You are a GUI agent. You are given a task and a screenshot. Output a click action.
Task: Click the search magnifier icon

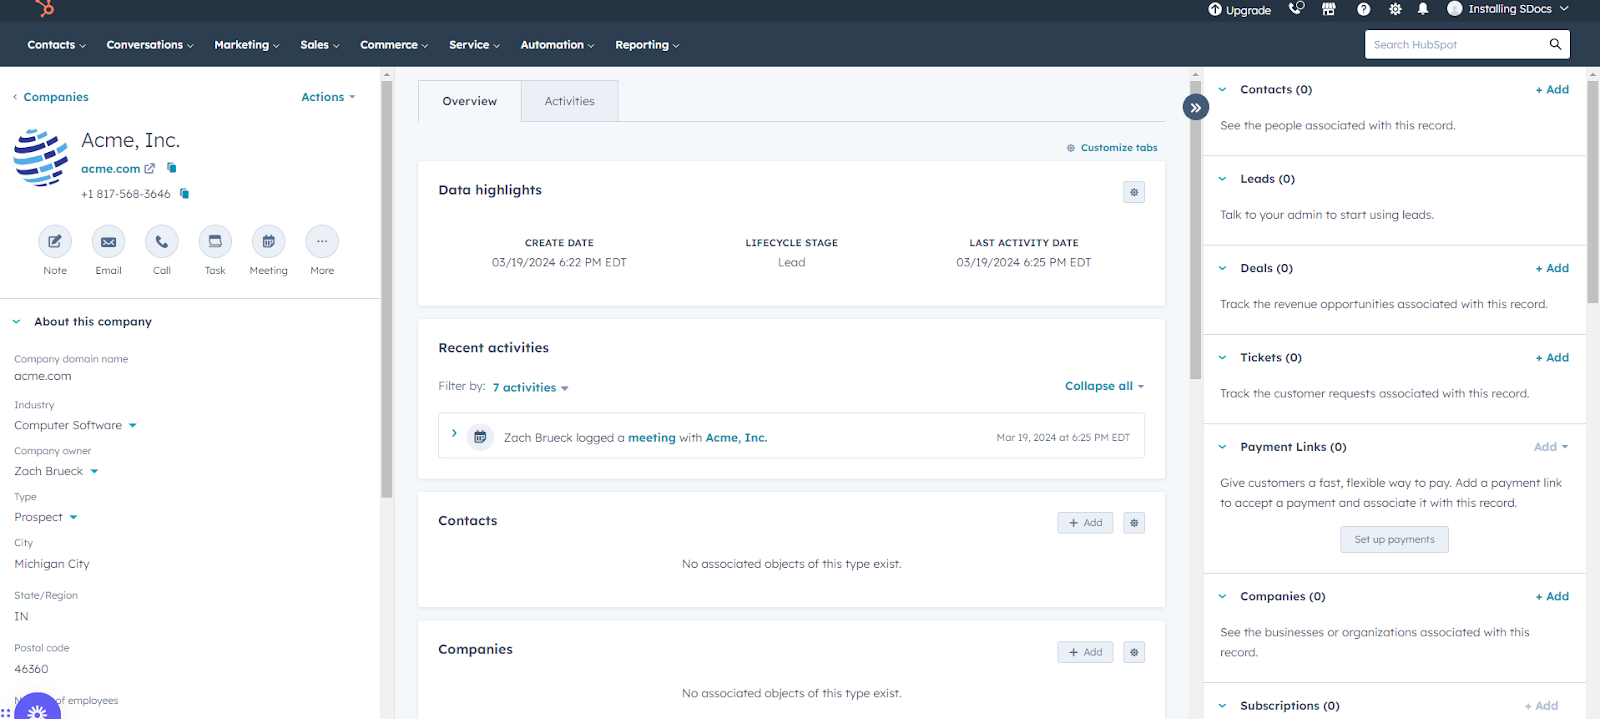(x=1555, y=44)
